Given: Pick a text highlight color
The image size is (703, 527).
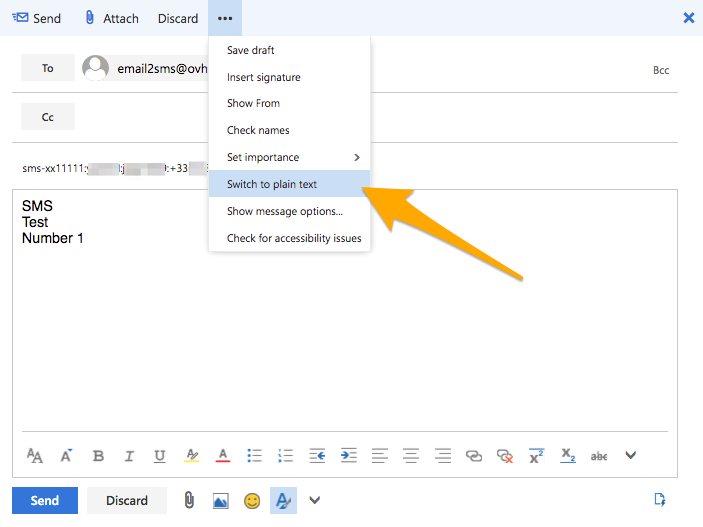Looking at the screenshot, I should click(x=191, y=456).
